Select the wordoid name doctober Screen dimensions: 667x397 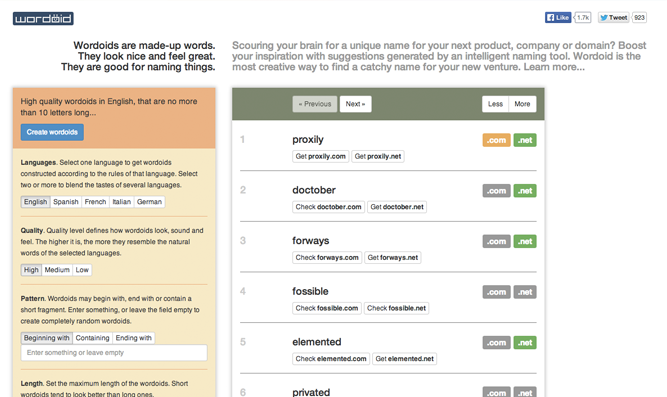pyautogui.click(x=314, y=190)
